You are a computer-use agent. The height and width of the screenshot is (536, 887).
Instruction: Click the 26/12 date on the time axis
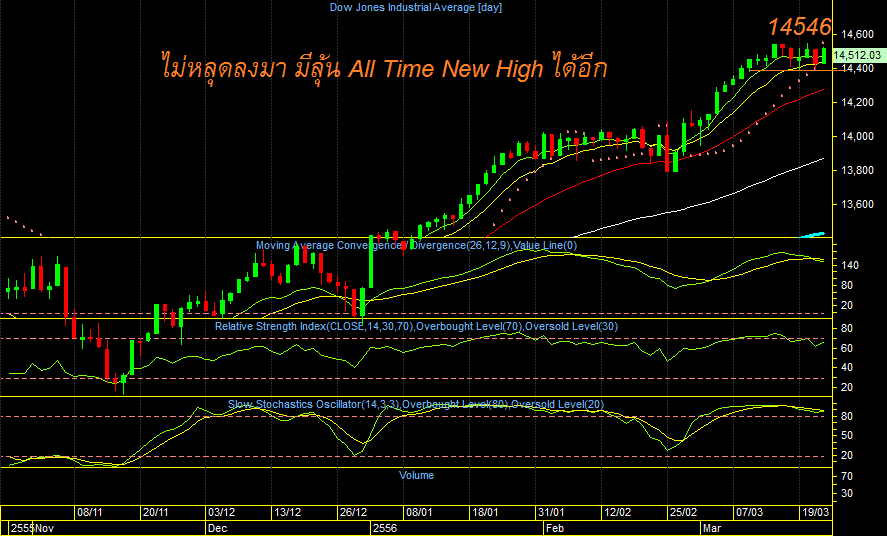click(x=354, y=512)
